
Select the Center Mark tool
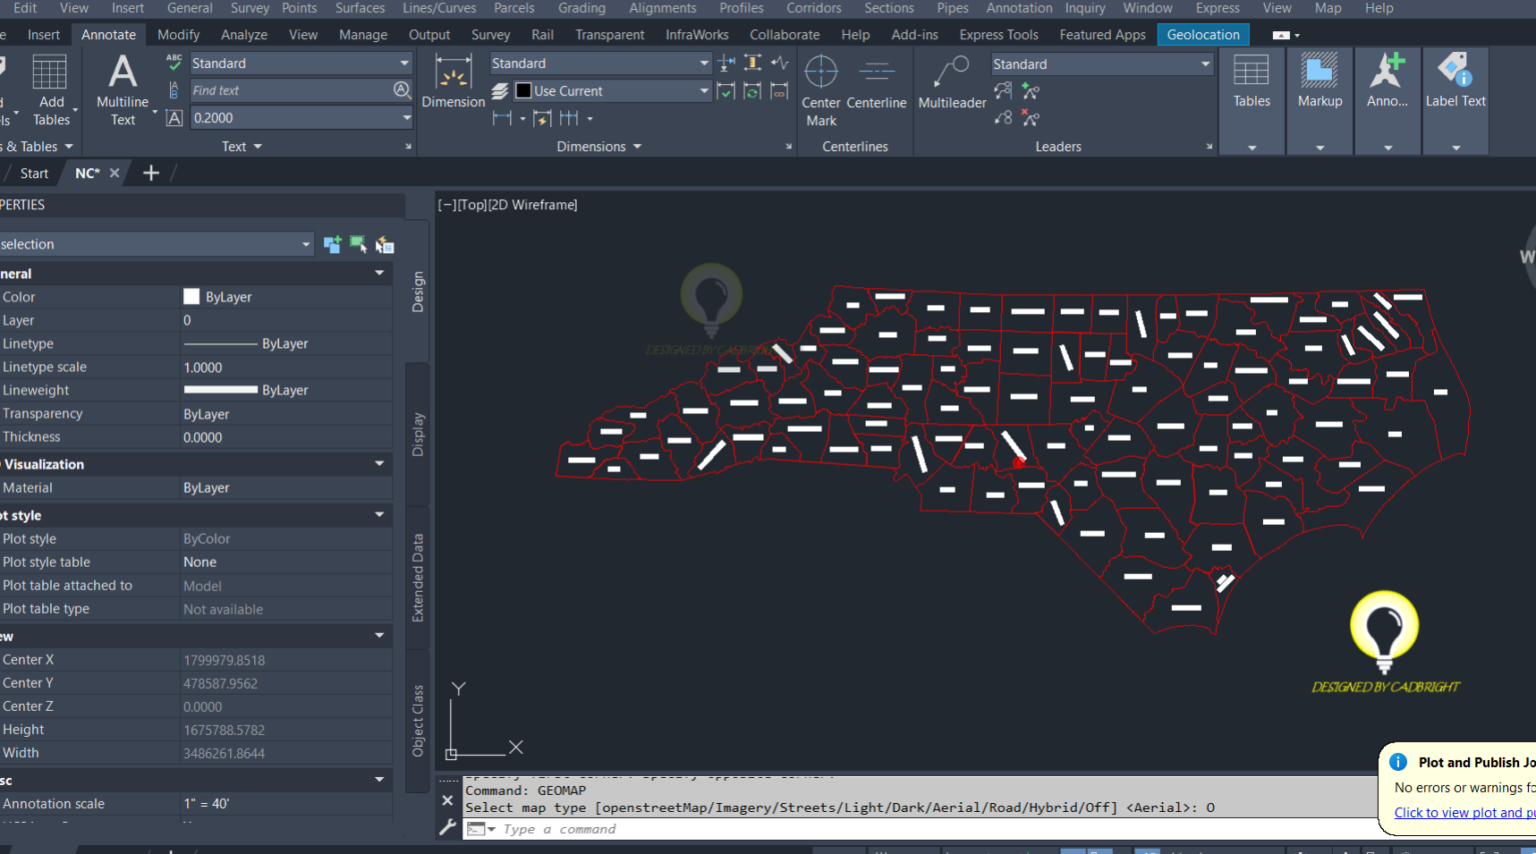pos(821,91)
